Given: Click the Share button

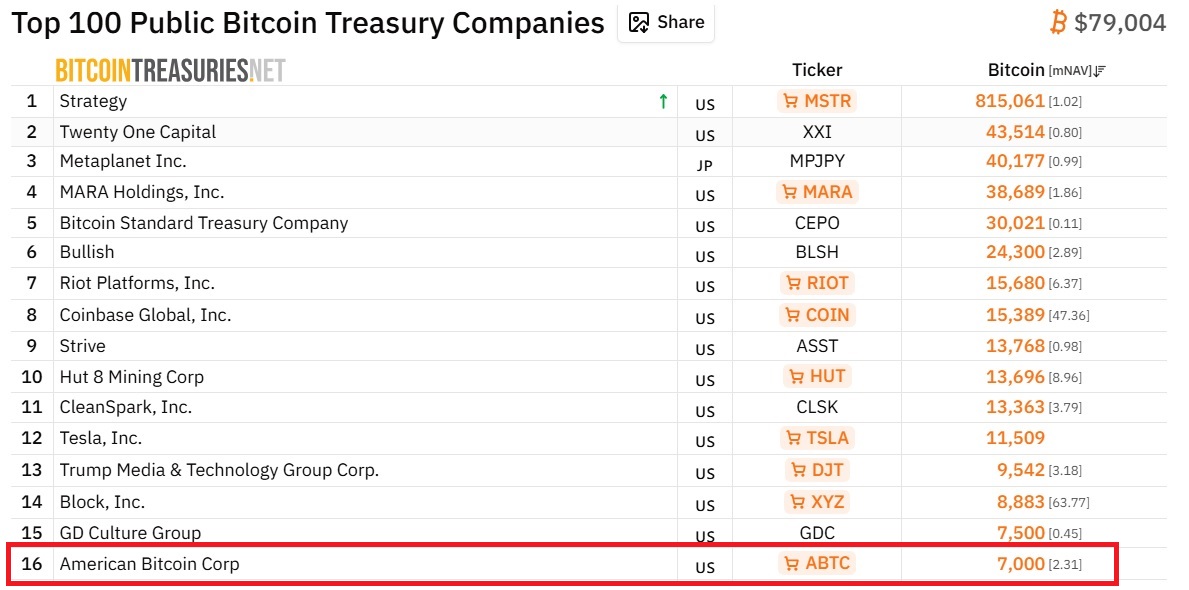Looking at the screenshot, I should [x=666, y=22].
